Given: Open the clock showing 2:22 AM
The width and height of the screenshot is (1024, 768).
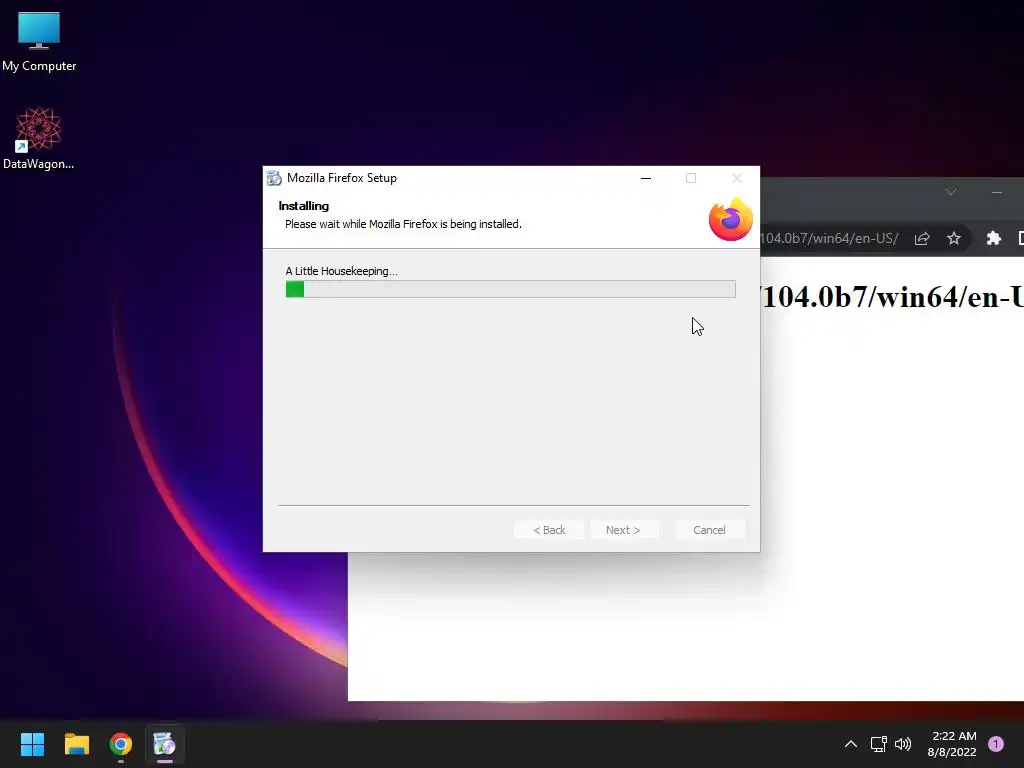Looking at the screenshot, I should (x=952, y=744).
